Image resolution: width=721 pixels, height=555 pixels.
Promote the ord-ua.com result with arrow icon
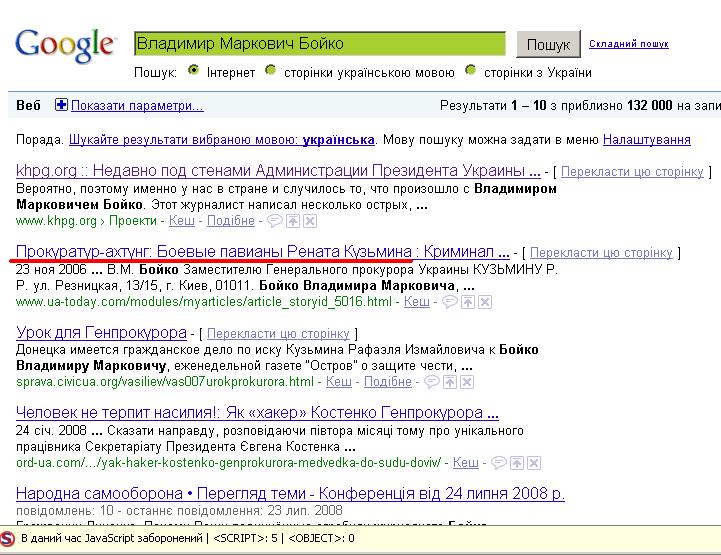(x=517, y=463)
